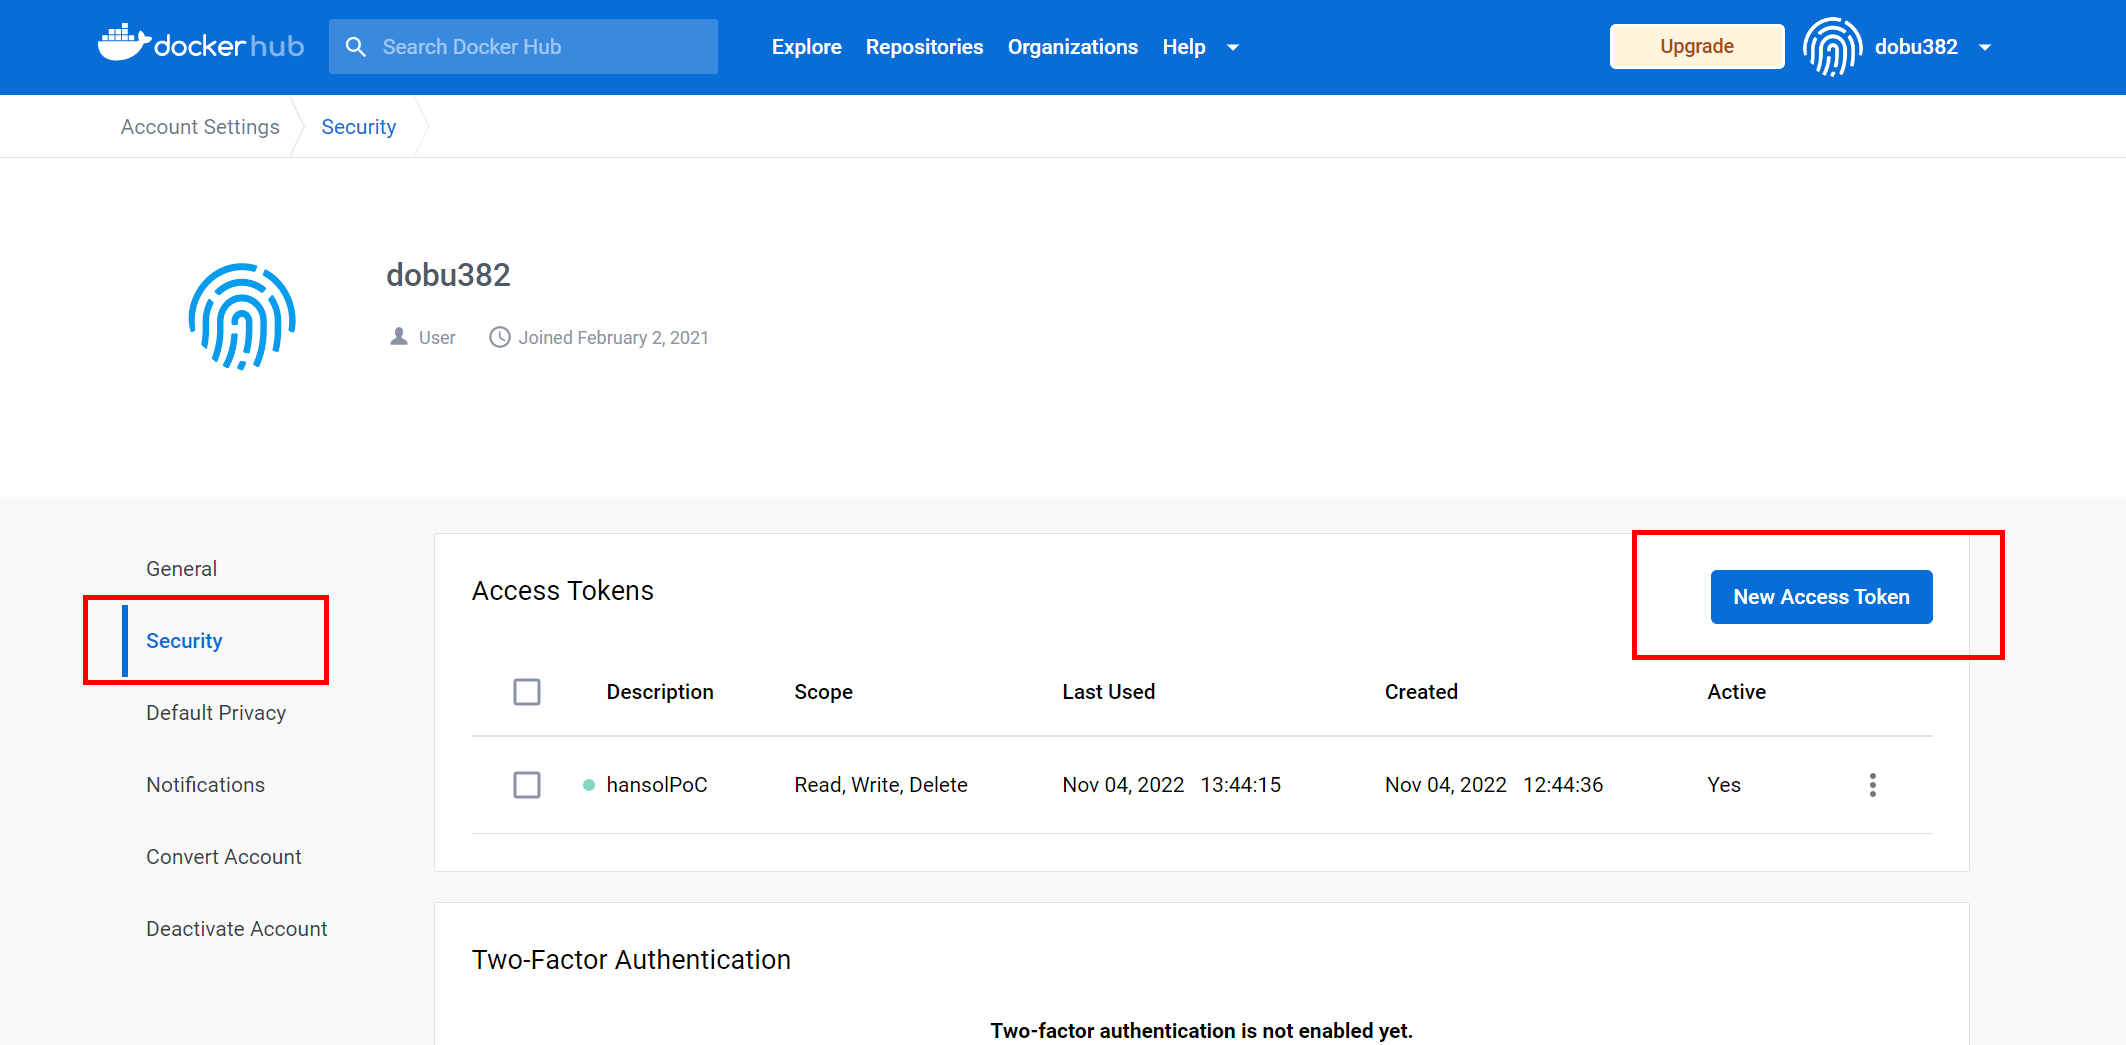Toggle the select-all tokens checkbox
This screenshot has height=1045, width=2126.
coord(527,692)
